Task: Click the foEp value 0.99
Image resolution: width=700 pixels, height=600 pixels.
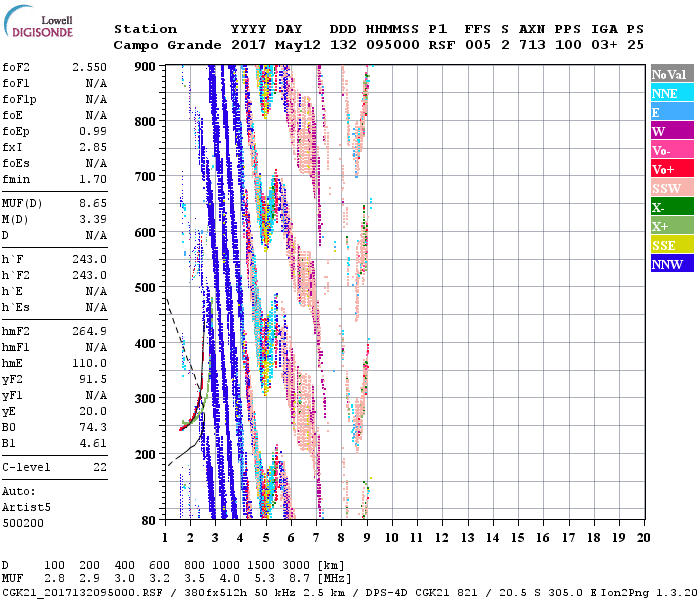Action: (93, 131)
